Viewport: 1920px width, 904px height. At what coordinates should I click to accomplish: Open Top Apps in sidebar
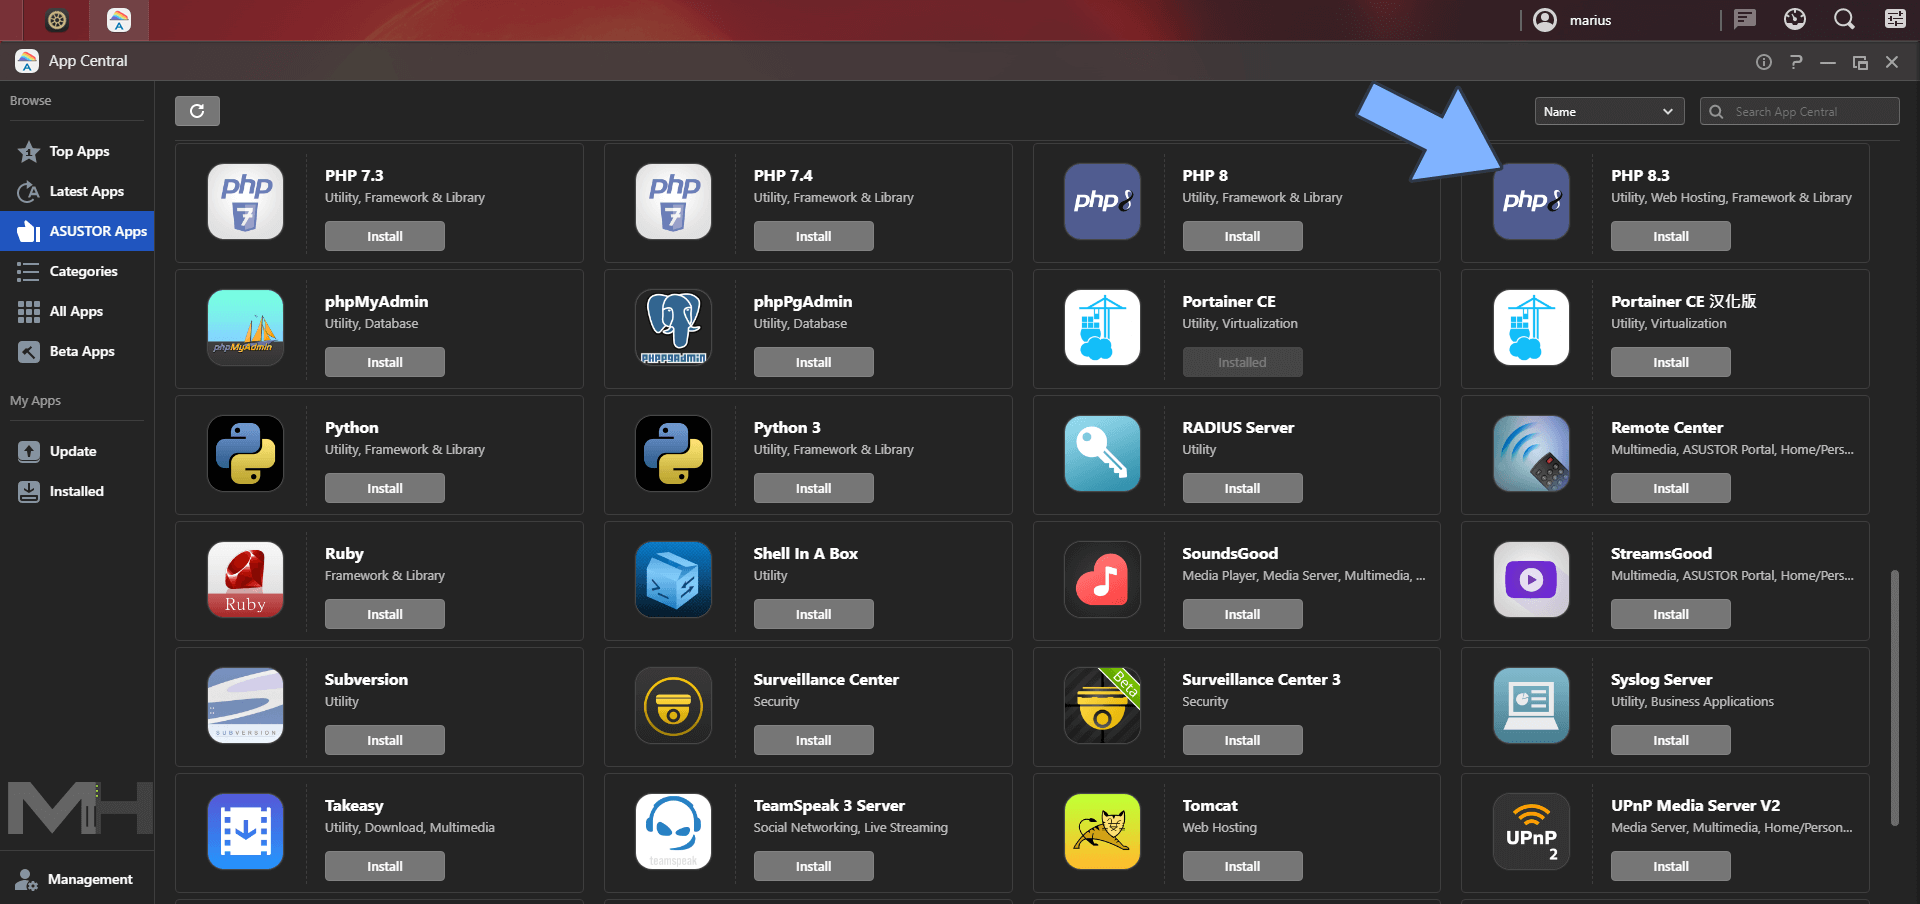[77, 151]
